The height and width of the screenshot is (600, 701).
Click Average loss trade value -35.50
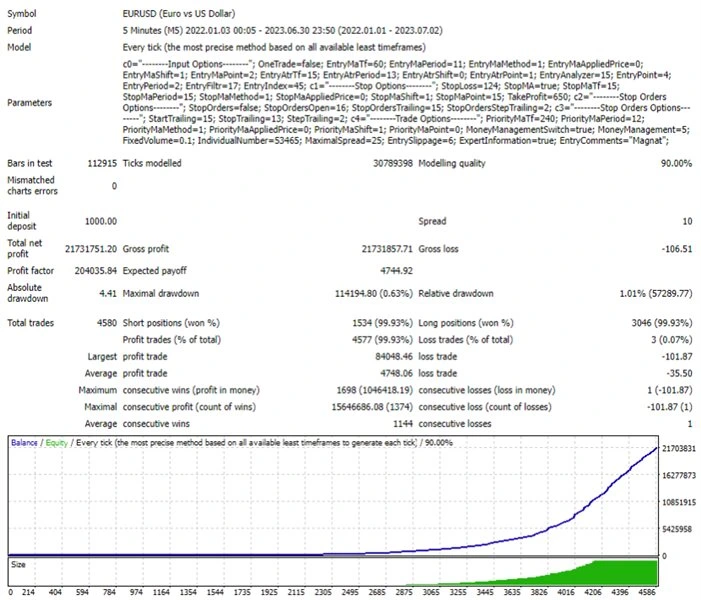[x=679, y=373]
